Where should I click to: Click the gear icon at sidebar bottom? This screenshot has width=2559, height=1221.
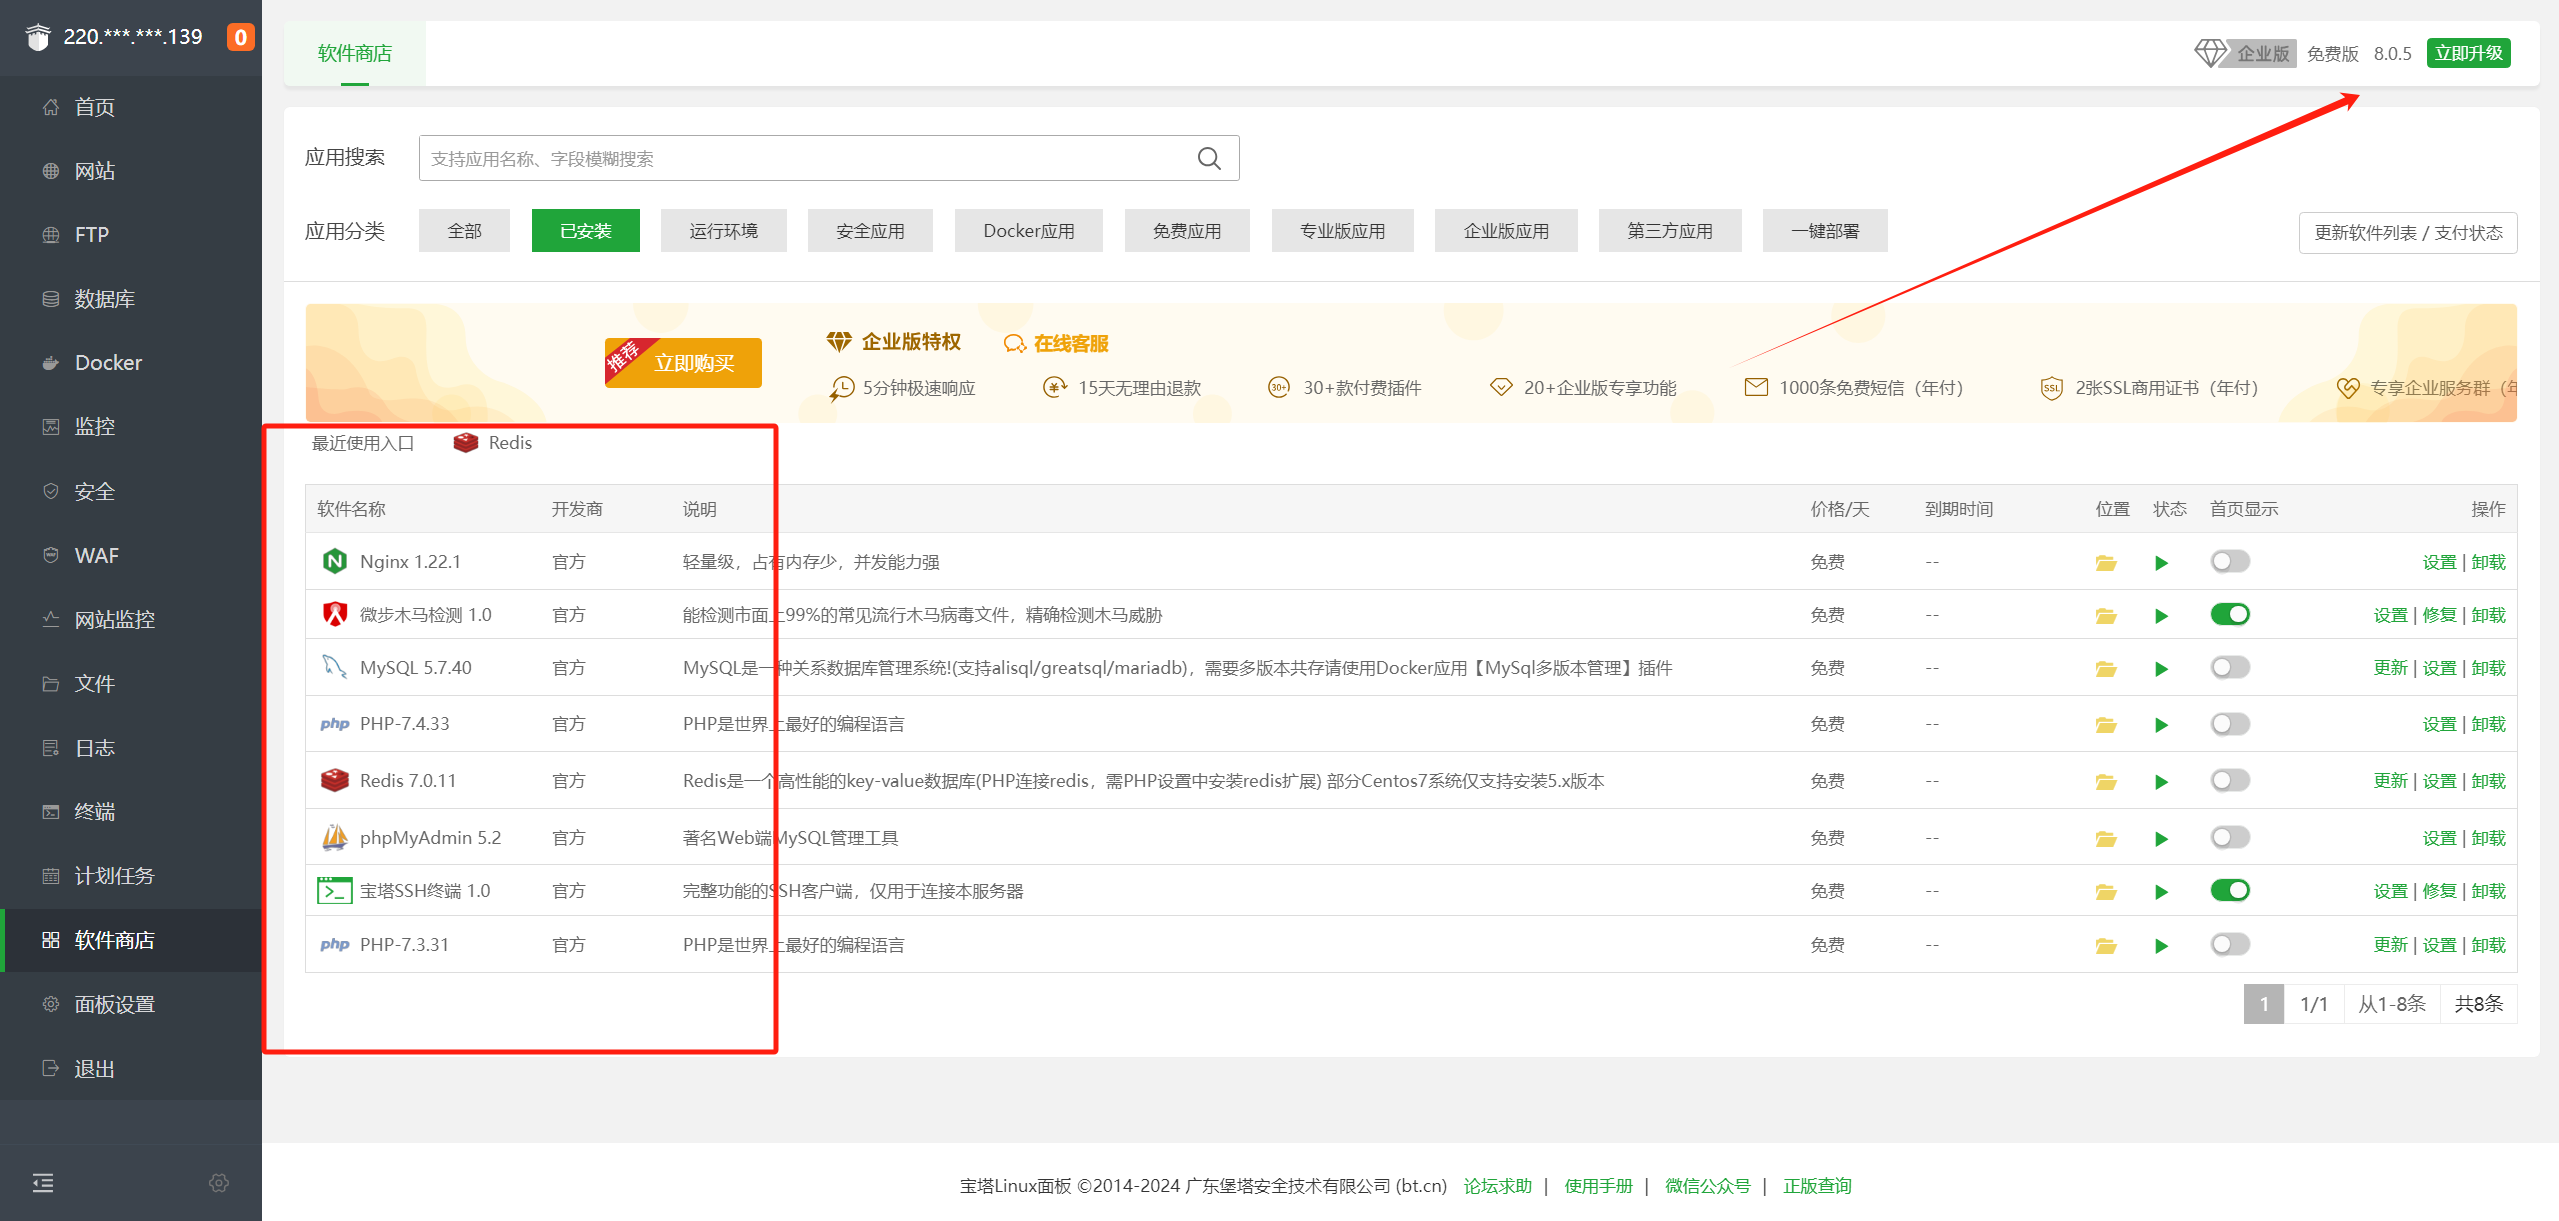[x=219, y=1183]
